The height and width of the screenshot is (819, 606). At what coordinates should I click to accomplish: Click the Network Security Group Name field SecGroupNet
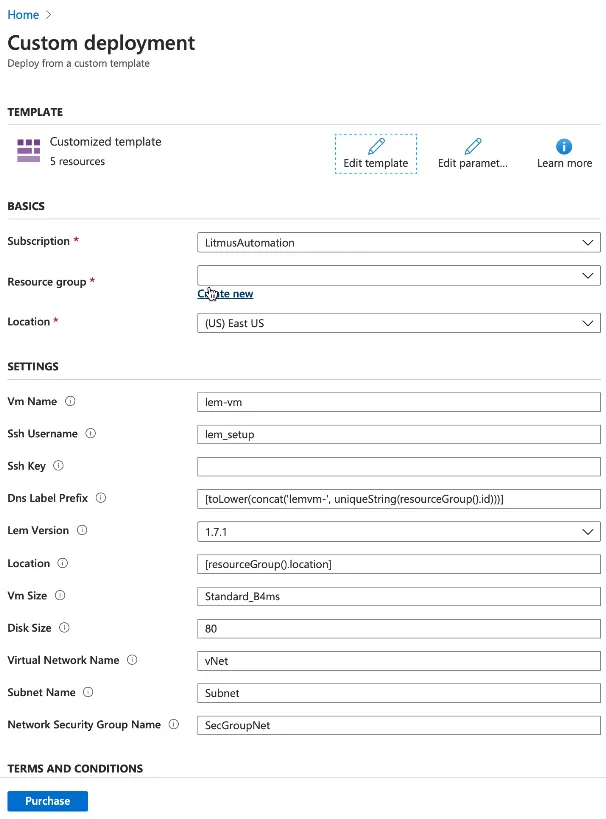(399, 725)
